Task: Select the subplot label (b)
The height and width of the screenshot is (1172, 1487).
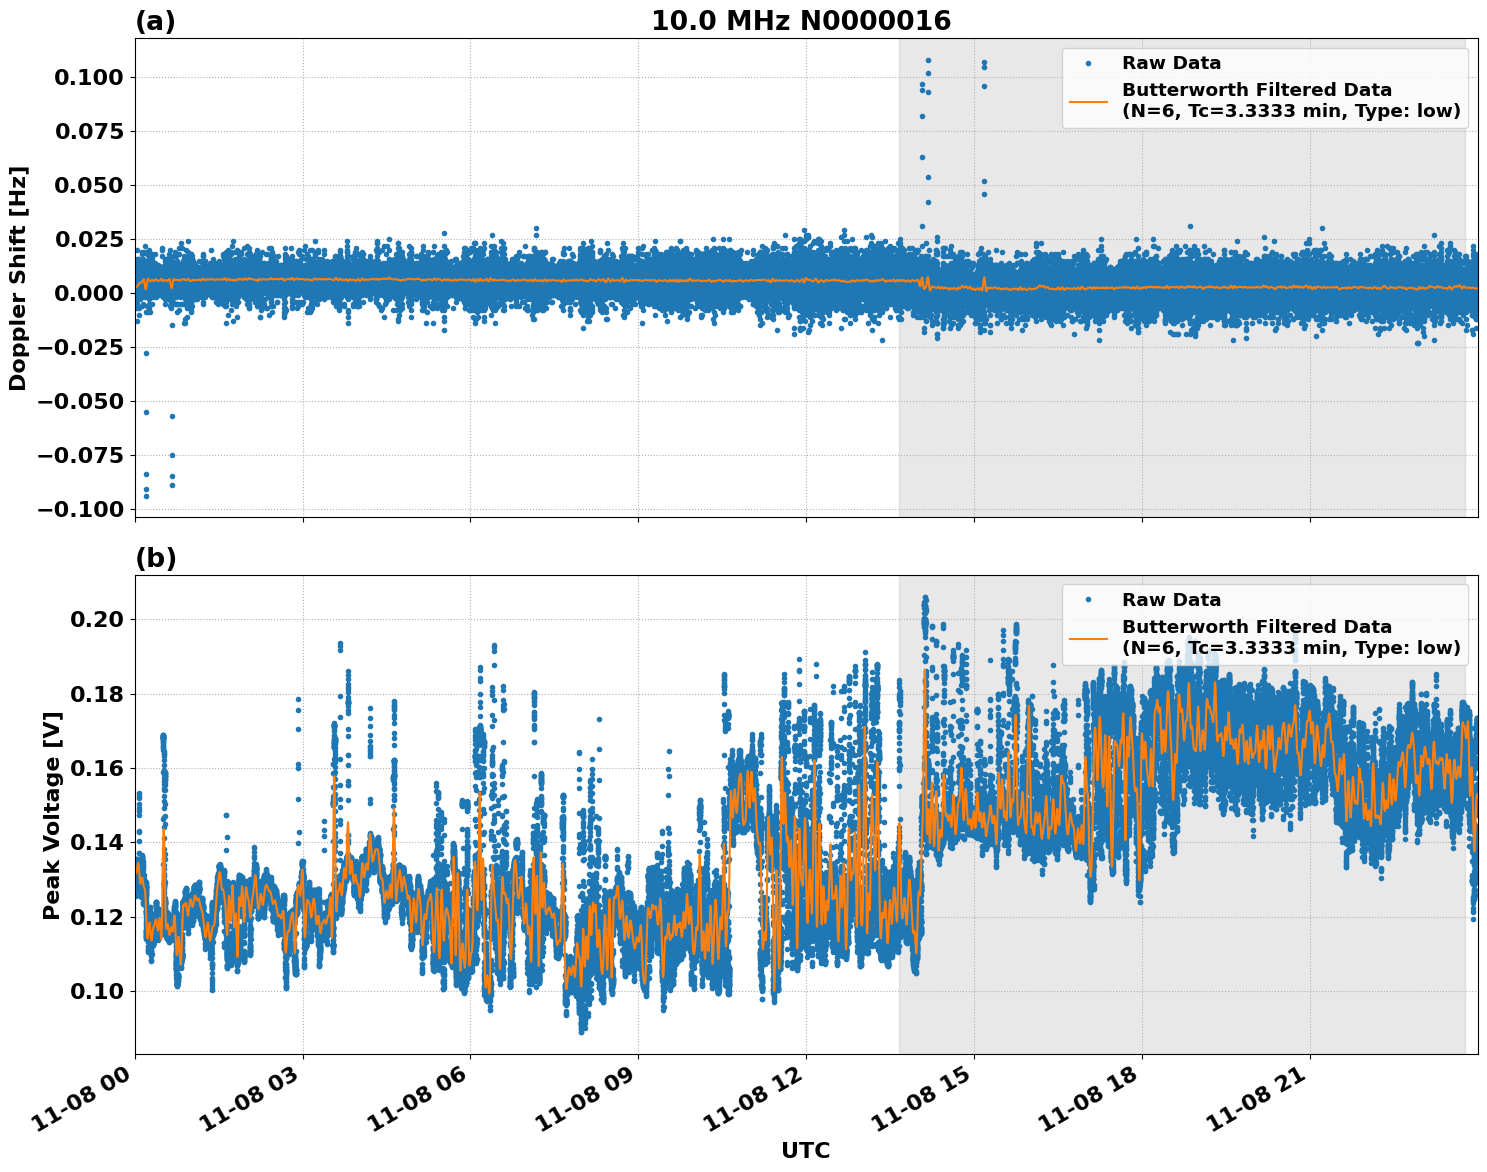Action: point(155,559)
